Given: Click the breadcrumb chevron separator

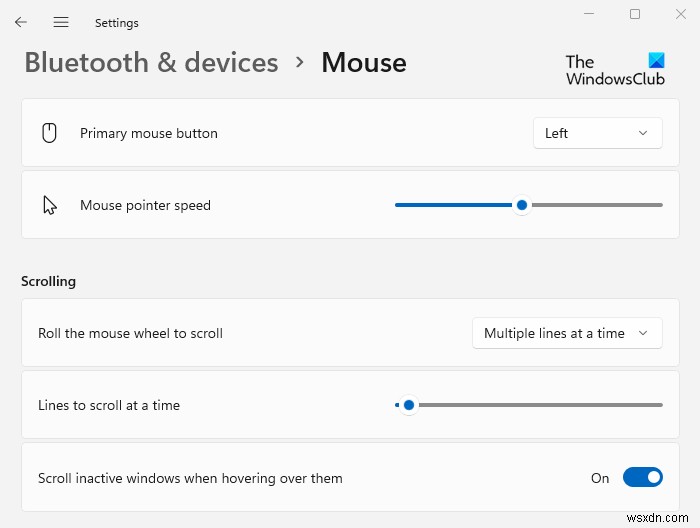Looking at the screenshot, I should pyautogui.click(x=300, y=62).
